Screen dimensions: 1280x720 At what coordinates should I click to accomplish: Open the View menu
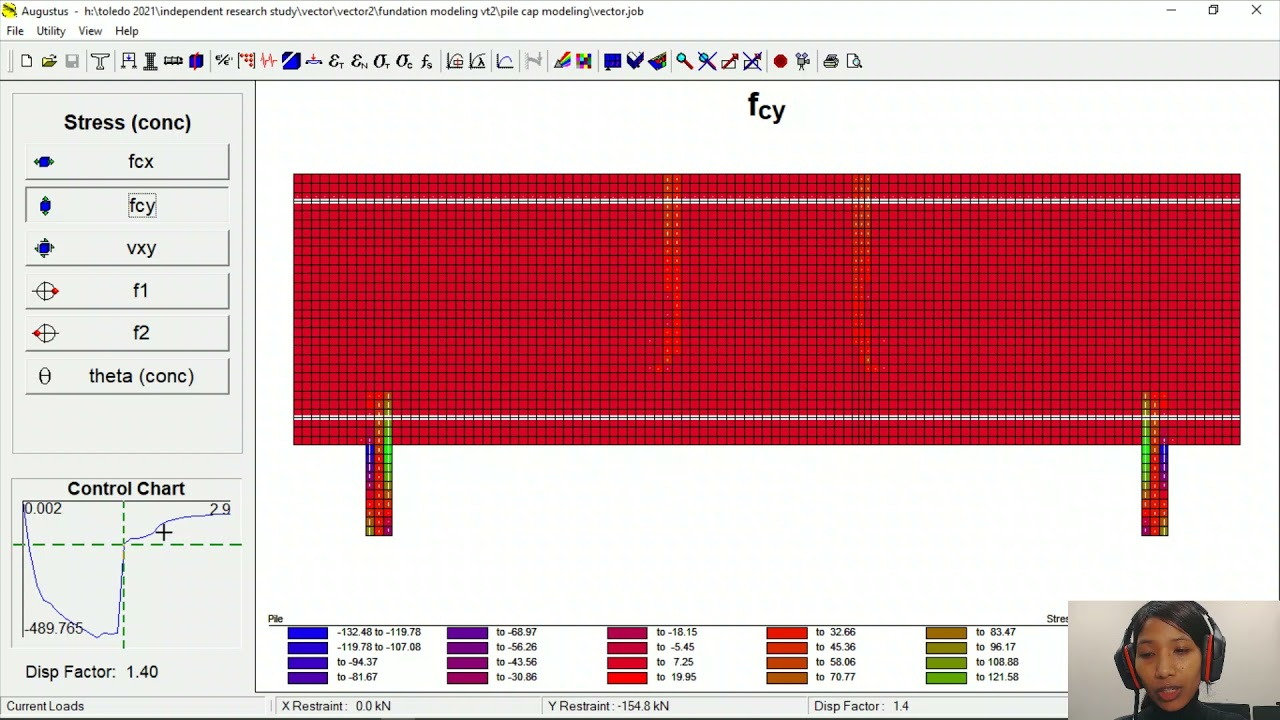coord(90,31)
